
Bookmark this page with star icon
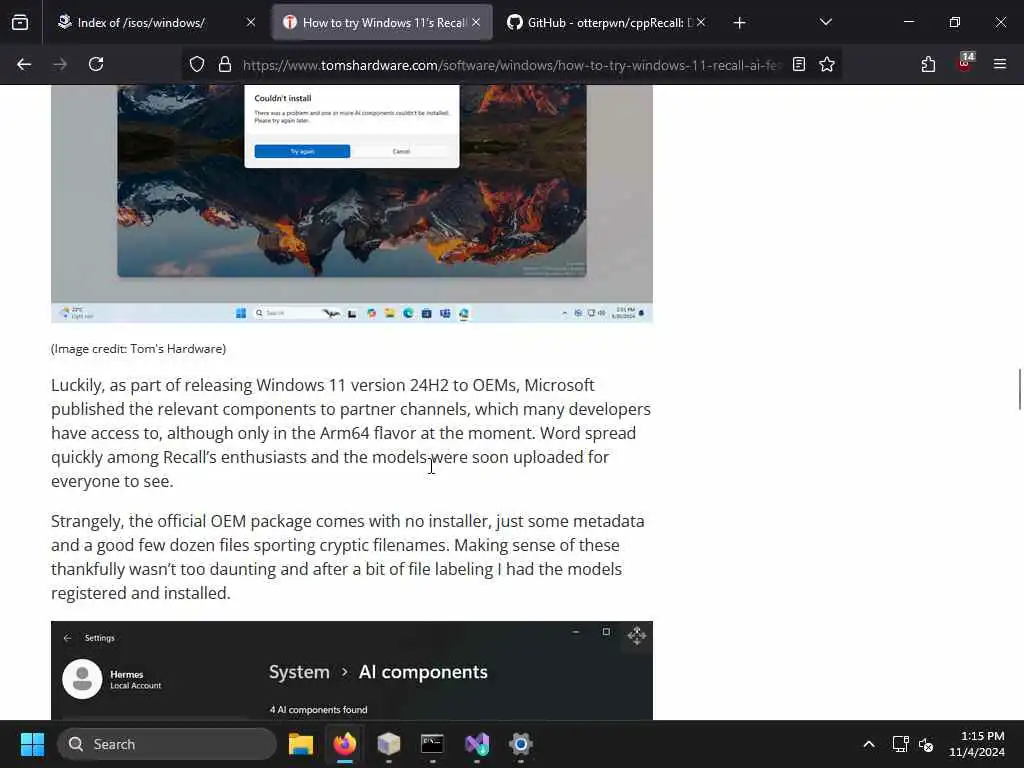pos(827,64)
